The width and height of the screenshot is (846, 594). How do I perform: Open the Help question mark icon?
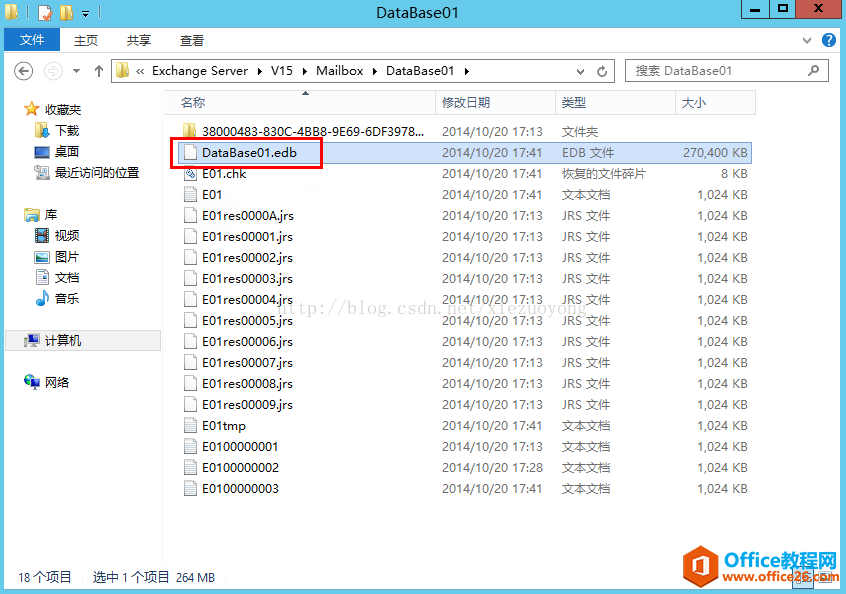[x=829, y=40]
